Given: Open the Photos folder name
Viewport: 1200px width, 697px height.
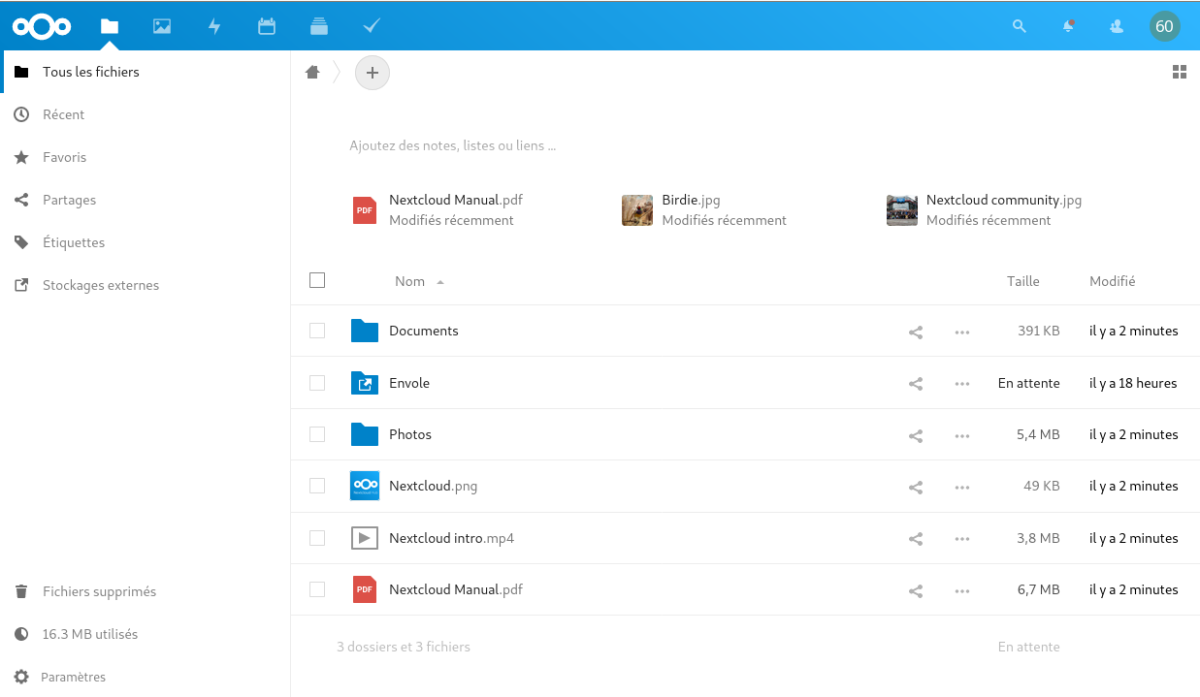Looking at the screenshot, I should coord(410,435).
